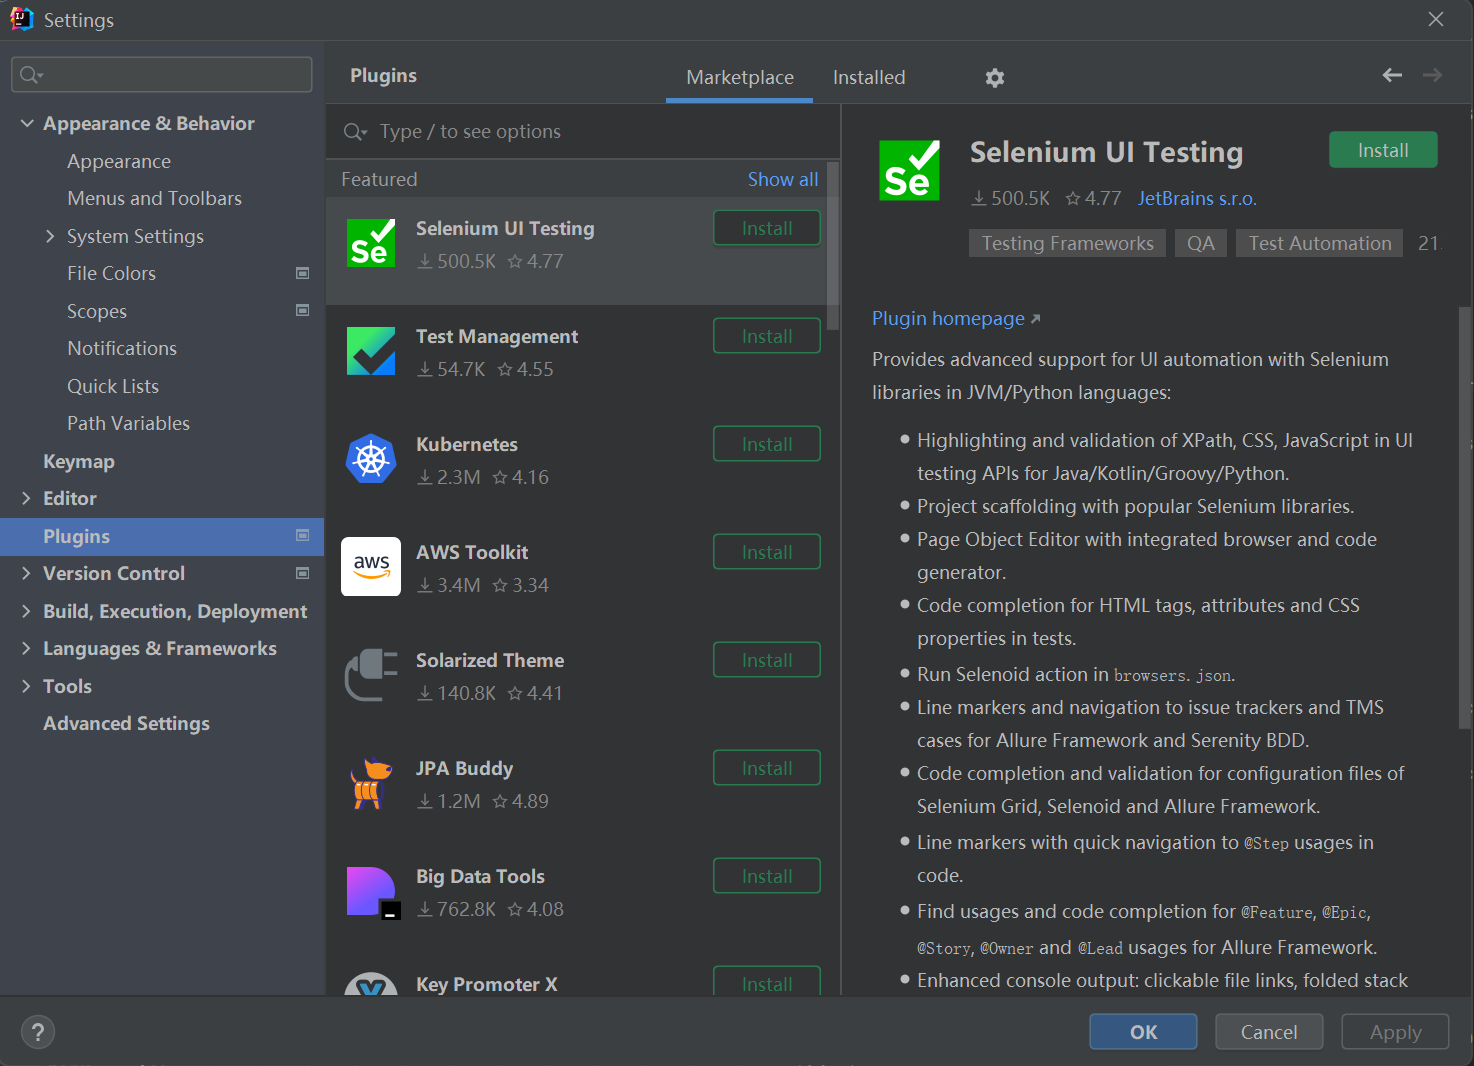Screen dimensions: 1474x1066
Task: Switch to the Installed tab
Action: point(869,77)
